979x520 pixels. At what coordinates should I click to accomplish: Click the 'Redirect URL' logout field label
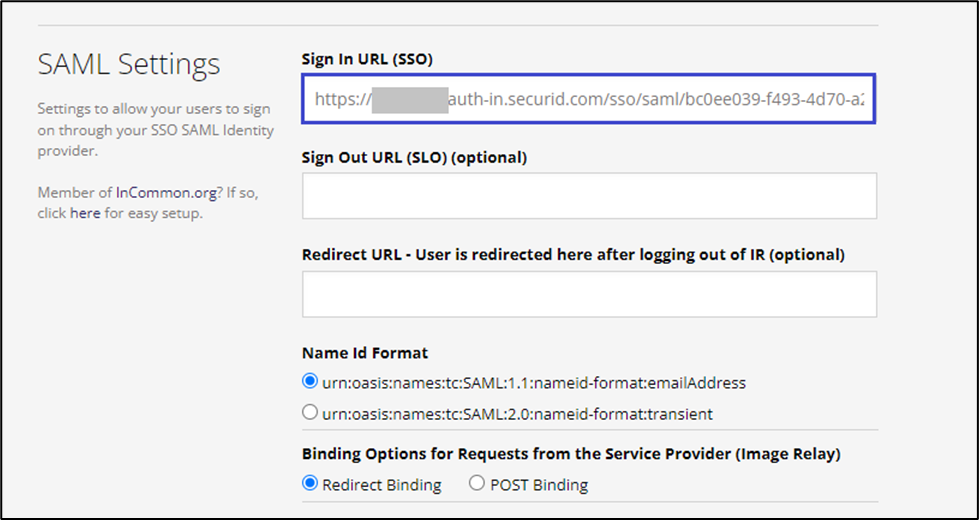click(573, 255)
